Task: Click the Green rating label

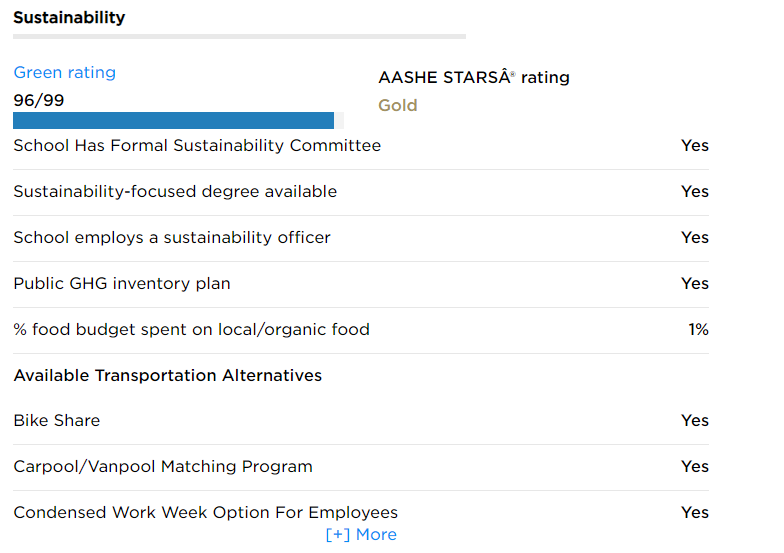Action: pos(64,73)
